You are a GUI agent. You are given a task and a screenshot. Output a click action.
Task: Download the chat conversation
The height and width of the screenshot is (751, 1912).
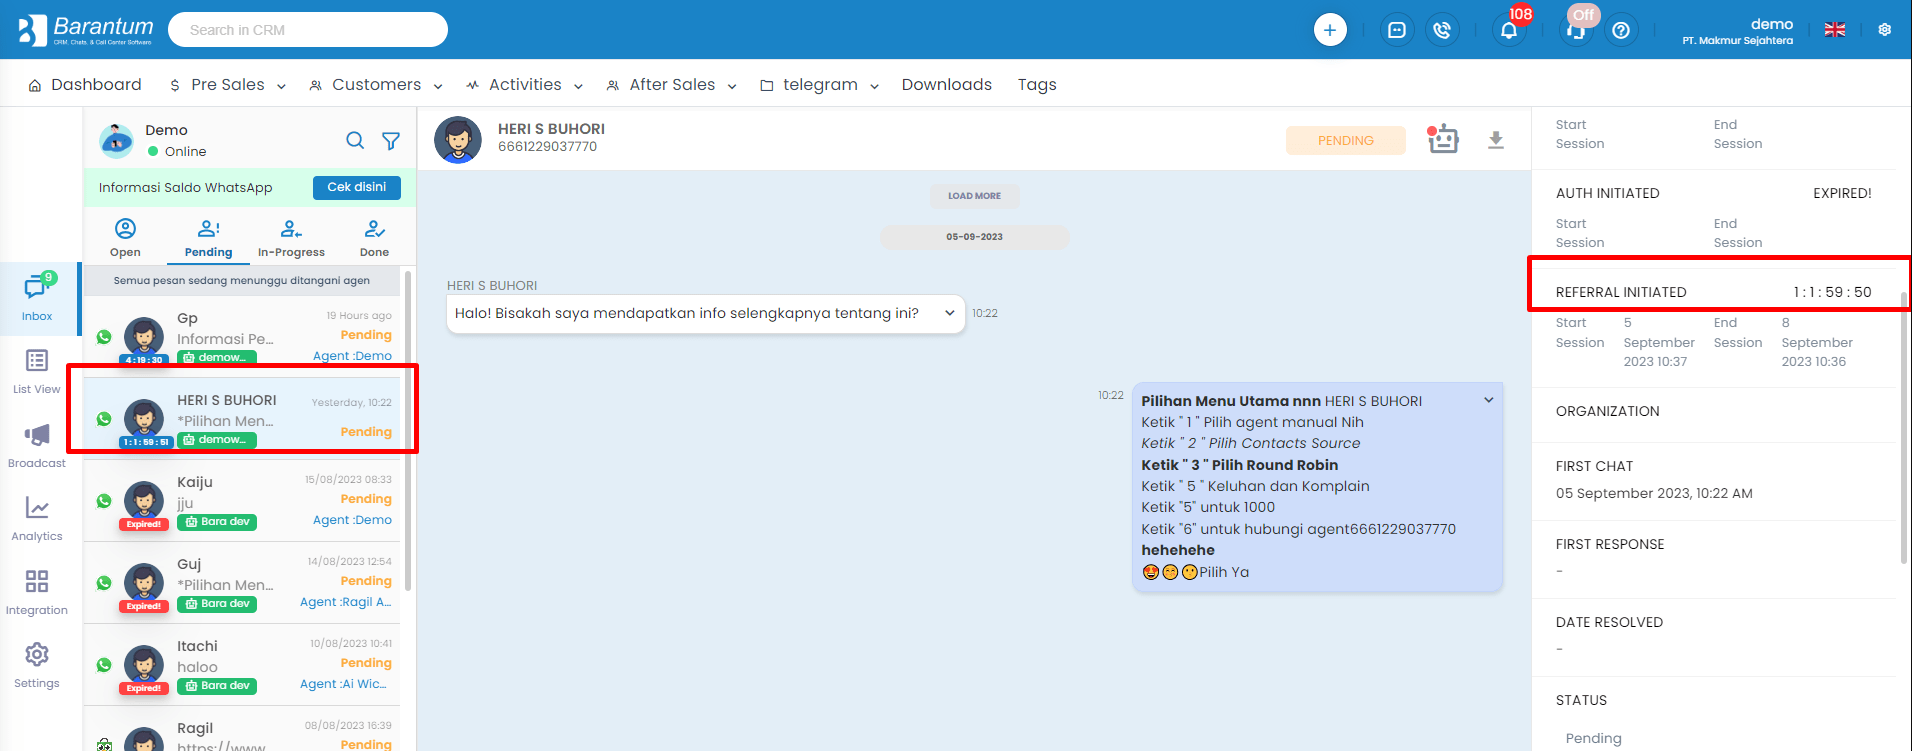coord(1495,140)
